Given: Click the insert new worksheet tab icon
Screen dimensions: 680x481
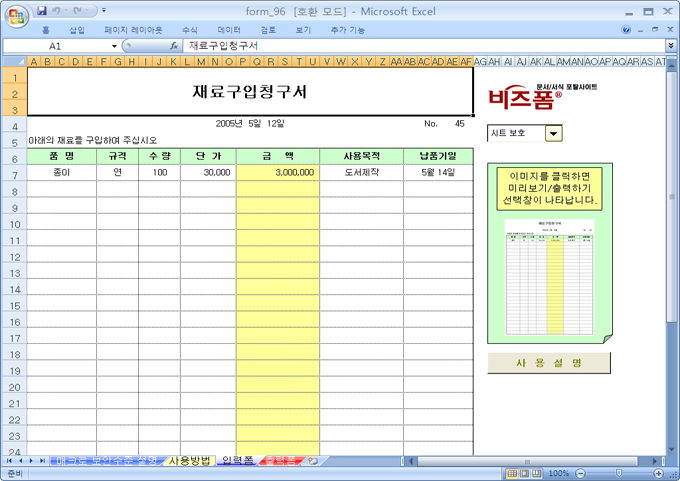Looking at the screenshot, I should [312, 461].
